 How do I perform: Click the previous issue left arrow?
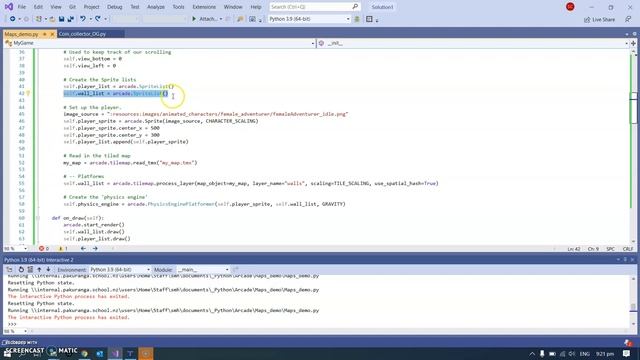coord(83,248)
